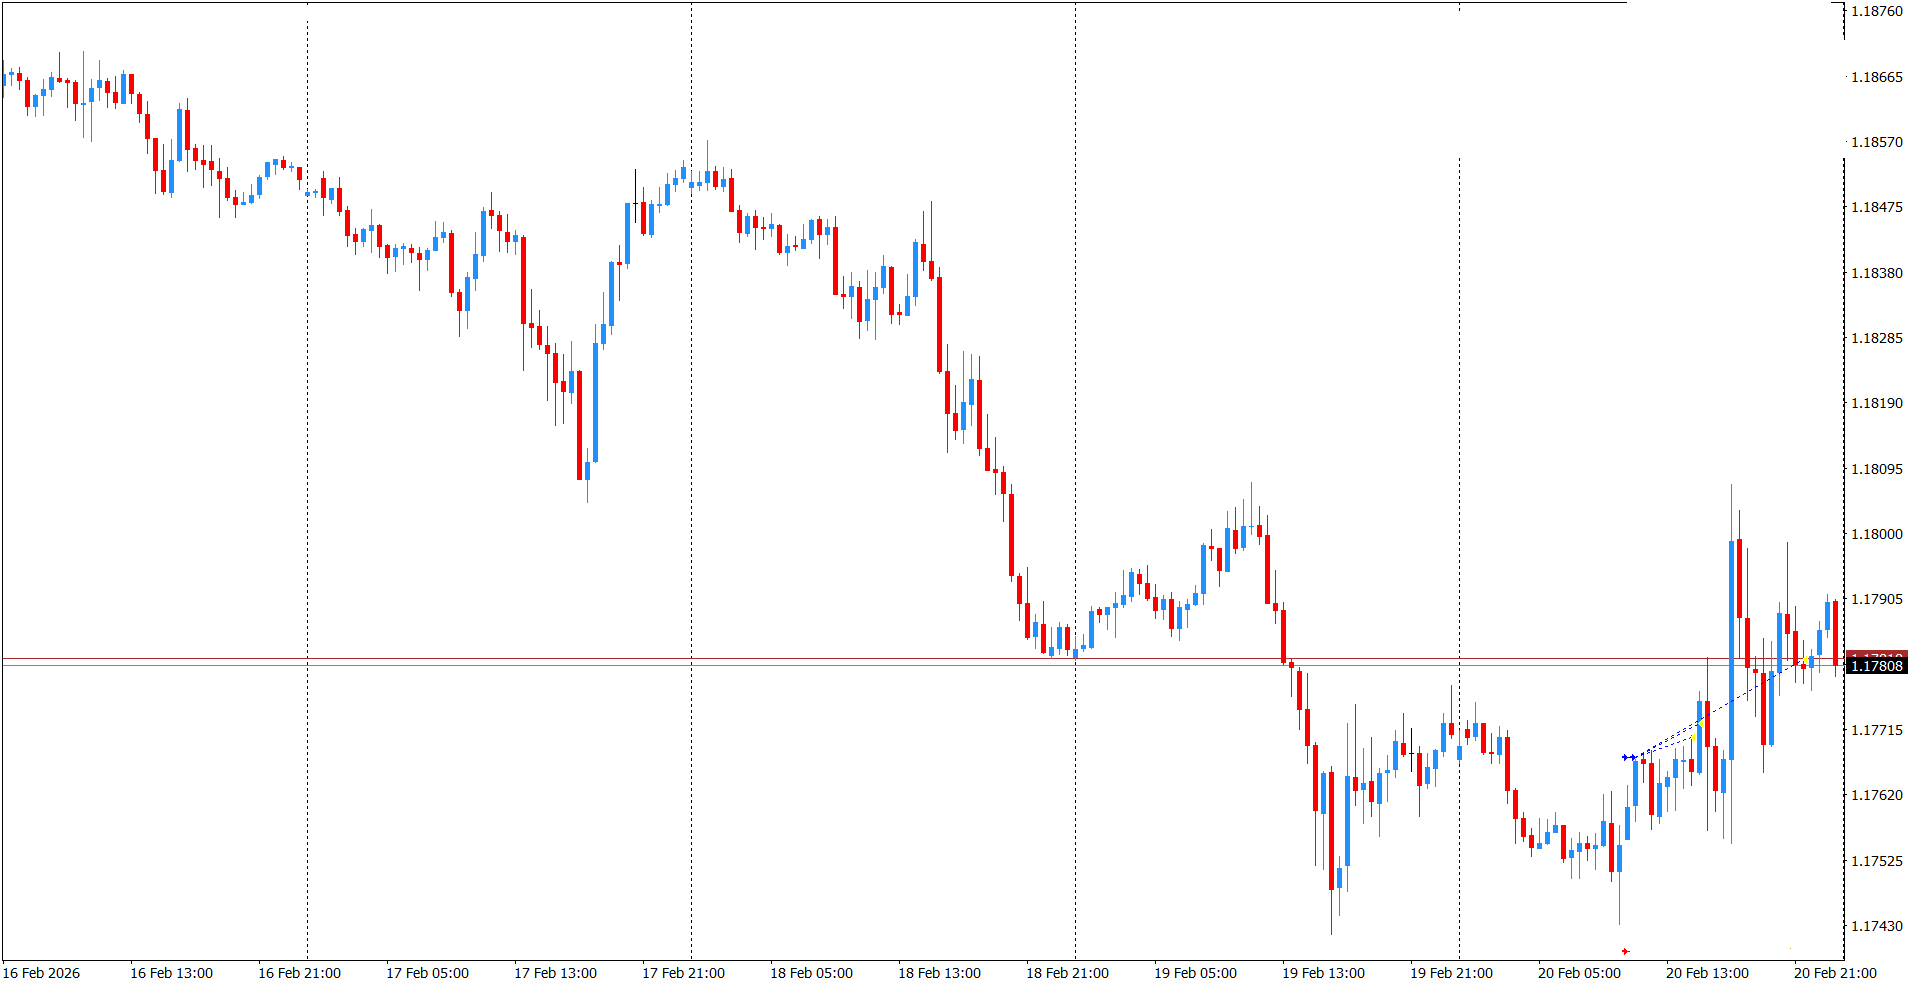Select the '17 Feb 05:00' time label

pyautogui.click(x=427, y=973)
